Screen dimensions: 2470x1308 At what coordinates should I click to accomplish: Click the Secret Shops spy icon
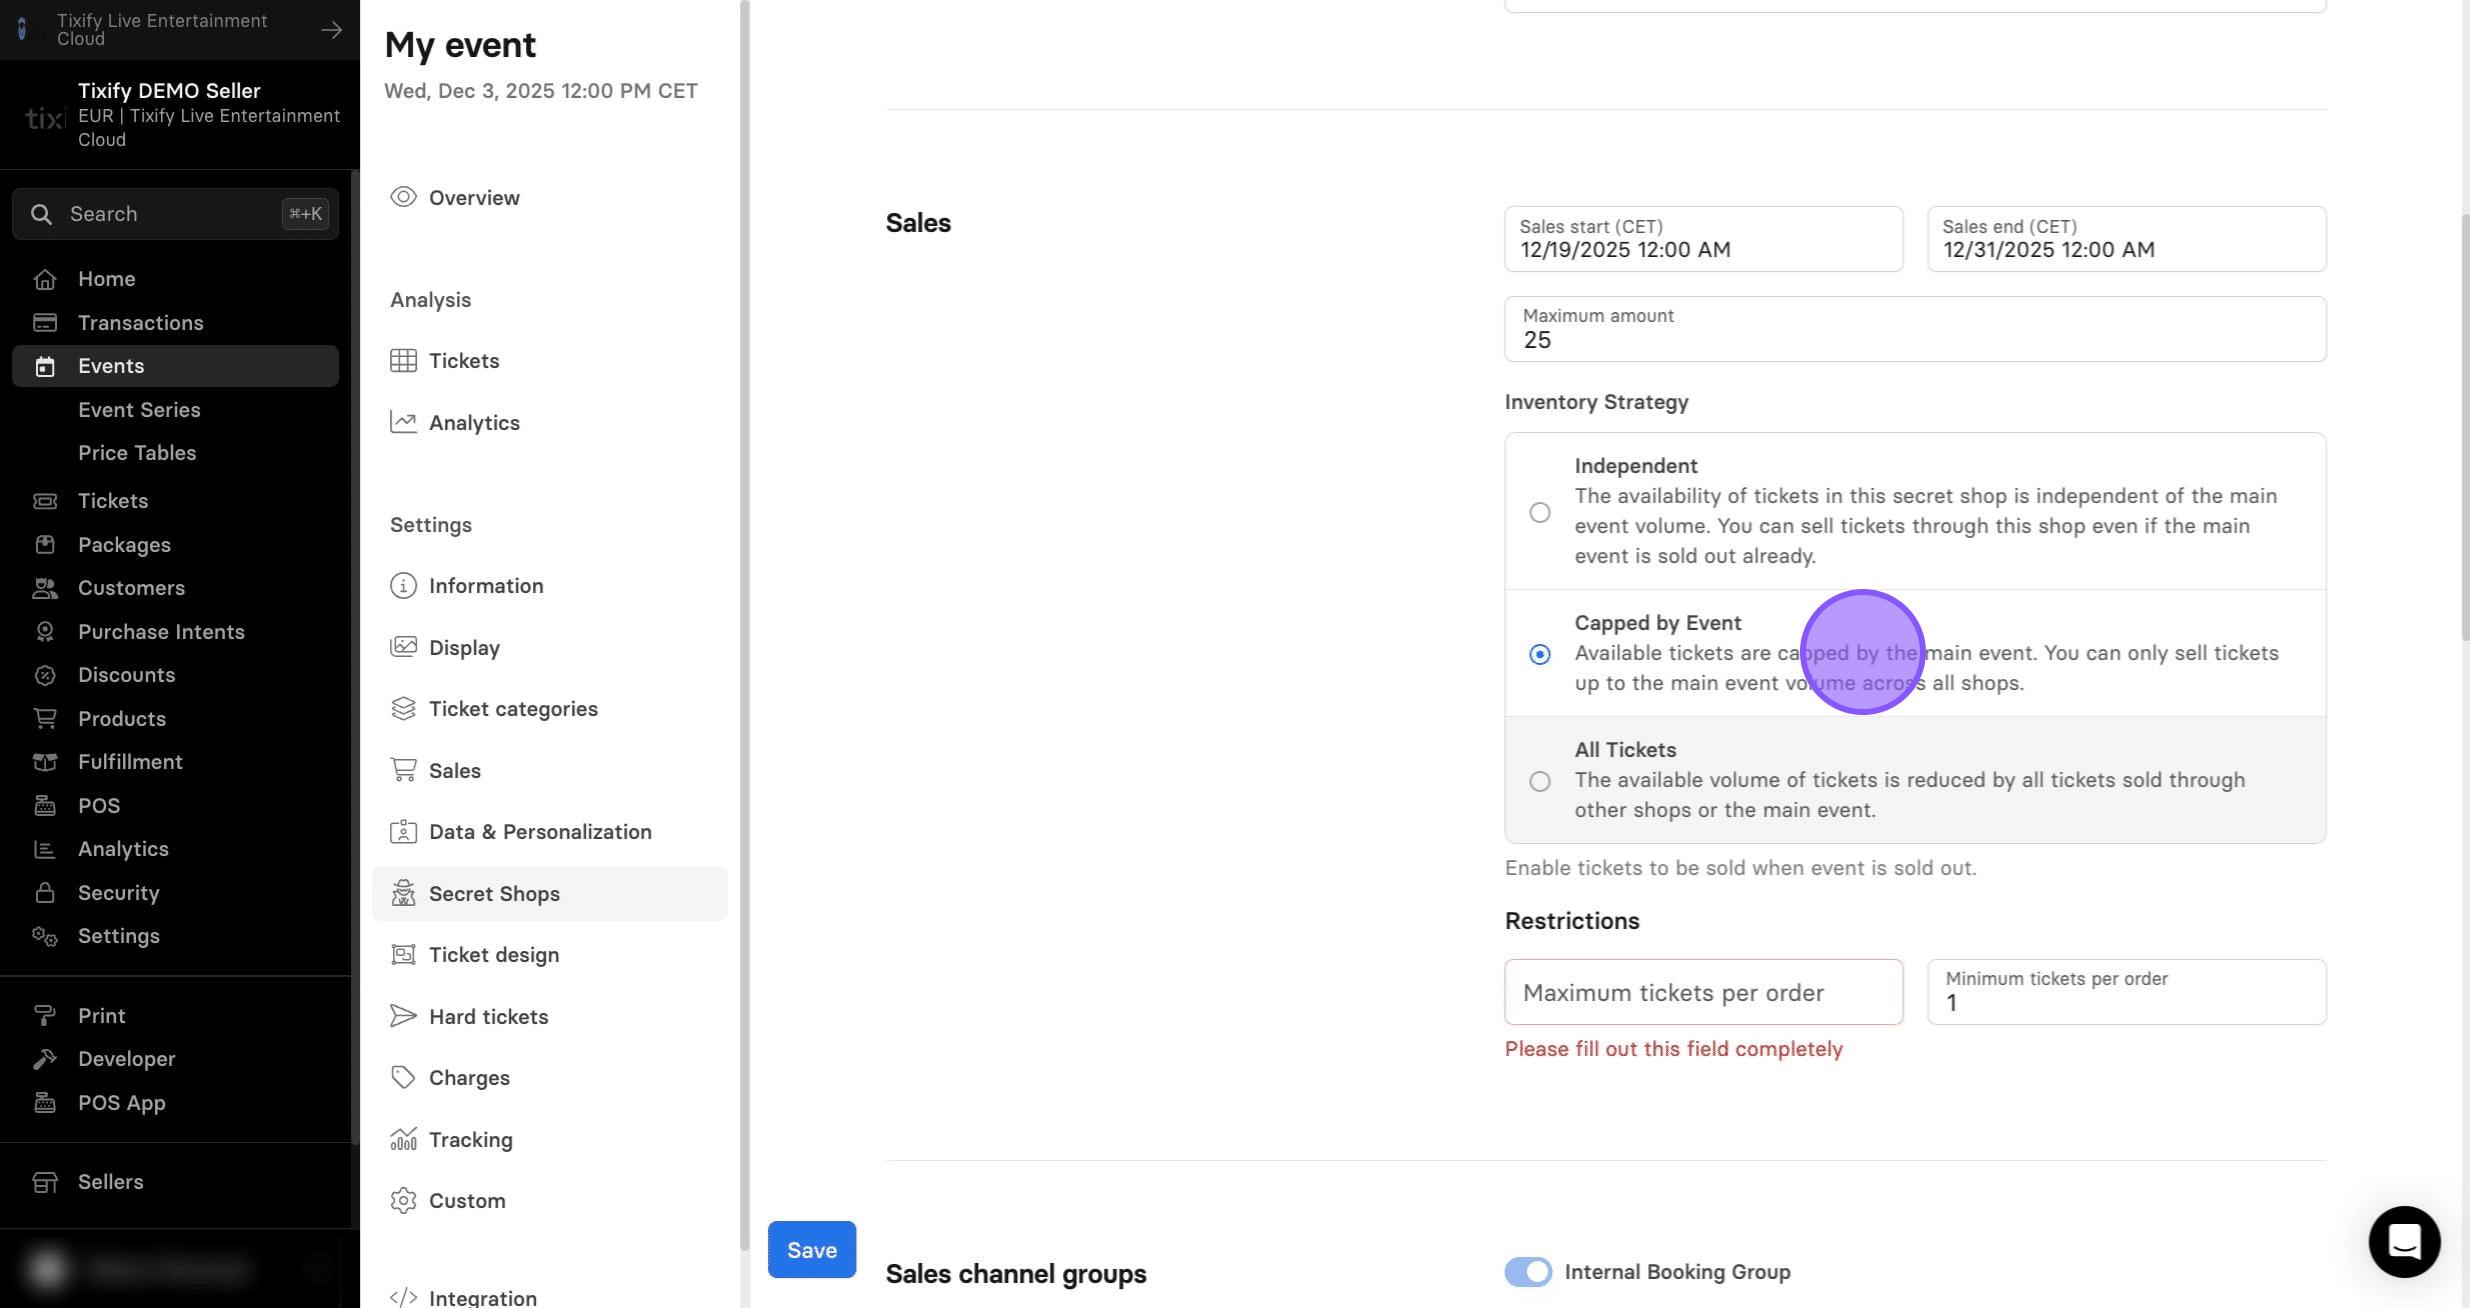[403, 893]
